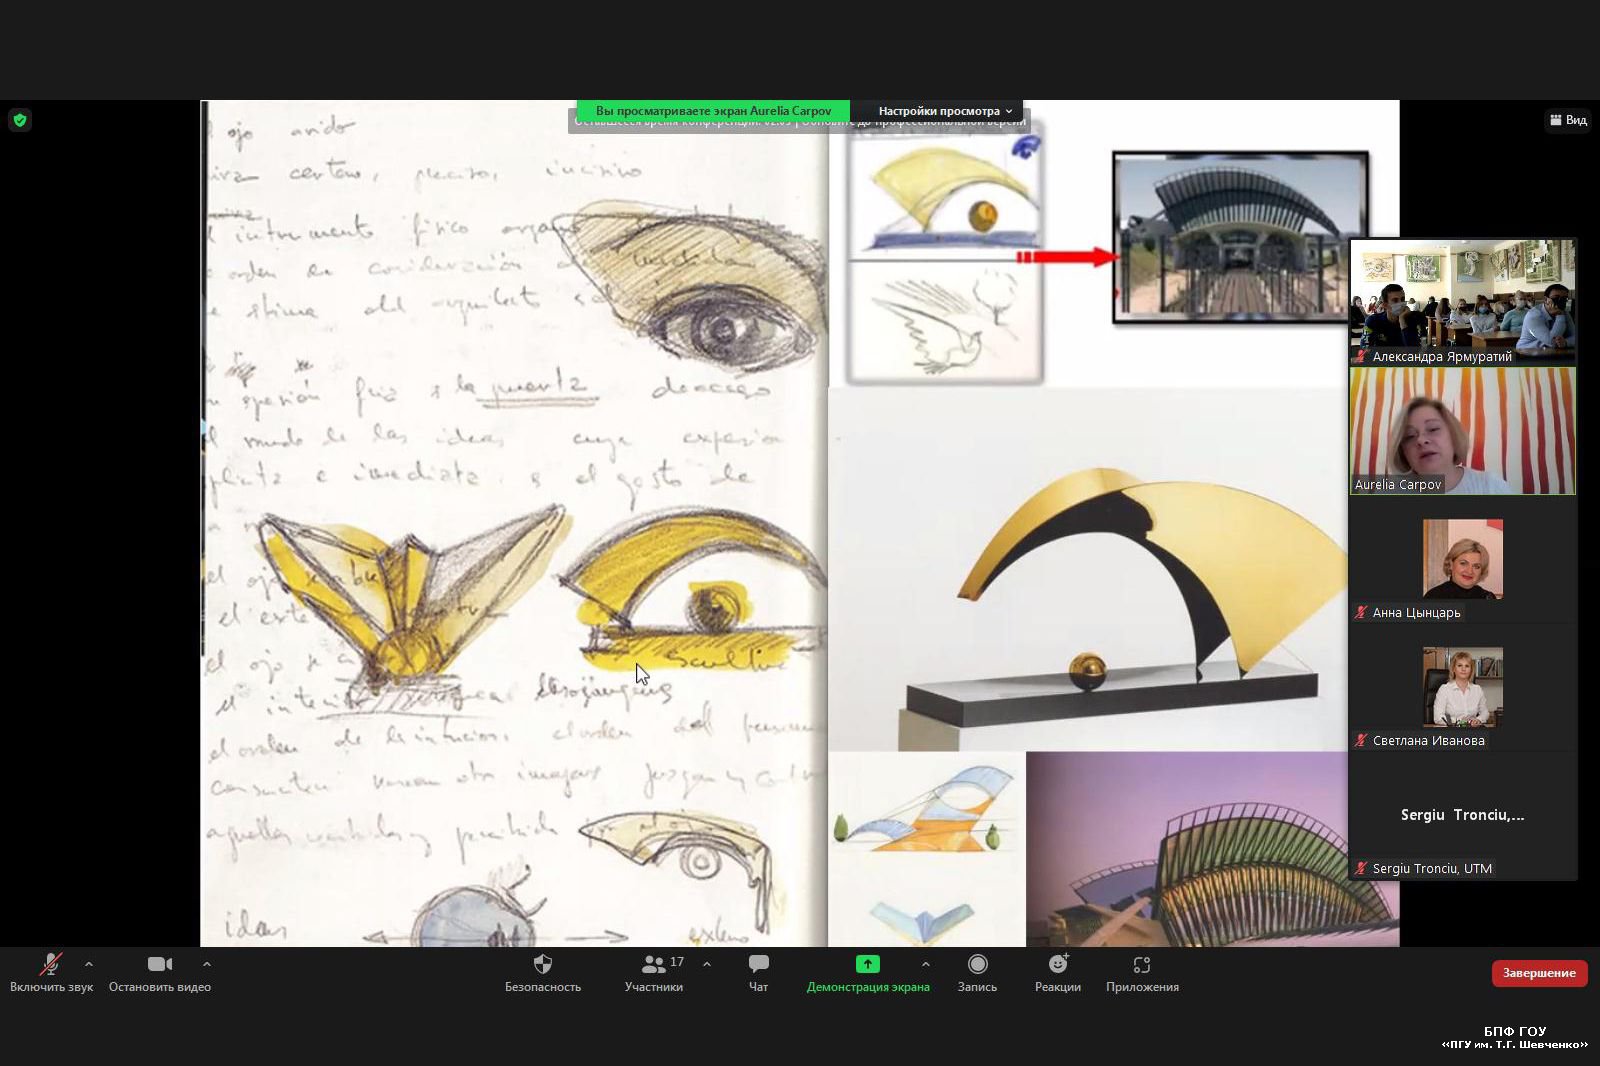Click muted mic icon beside Александра Ярмуратий
This screenshot has width=1600, height=1066.
(x=1361, y=357)
